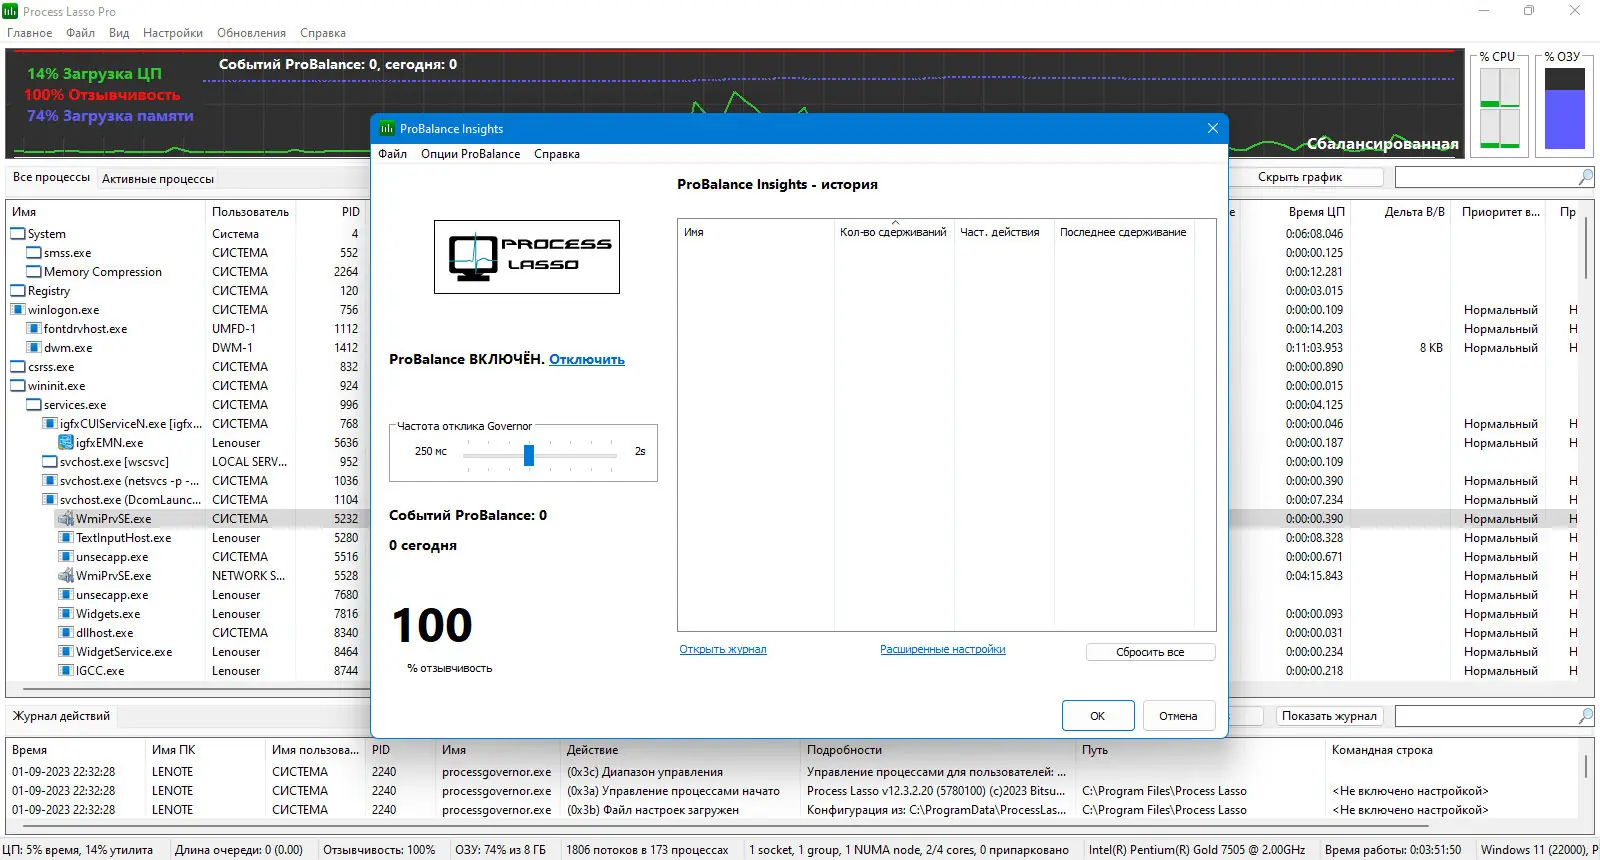Click the Отмена button
The image size is (1600, 860).
[x=1178, y=716]
